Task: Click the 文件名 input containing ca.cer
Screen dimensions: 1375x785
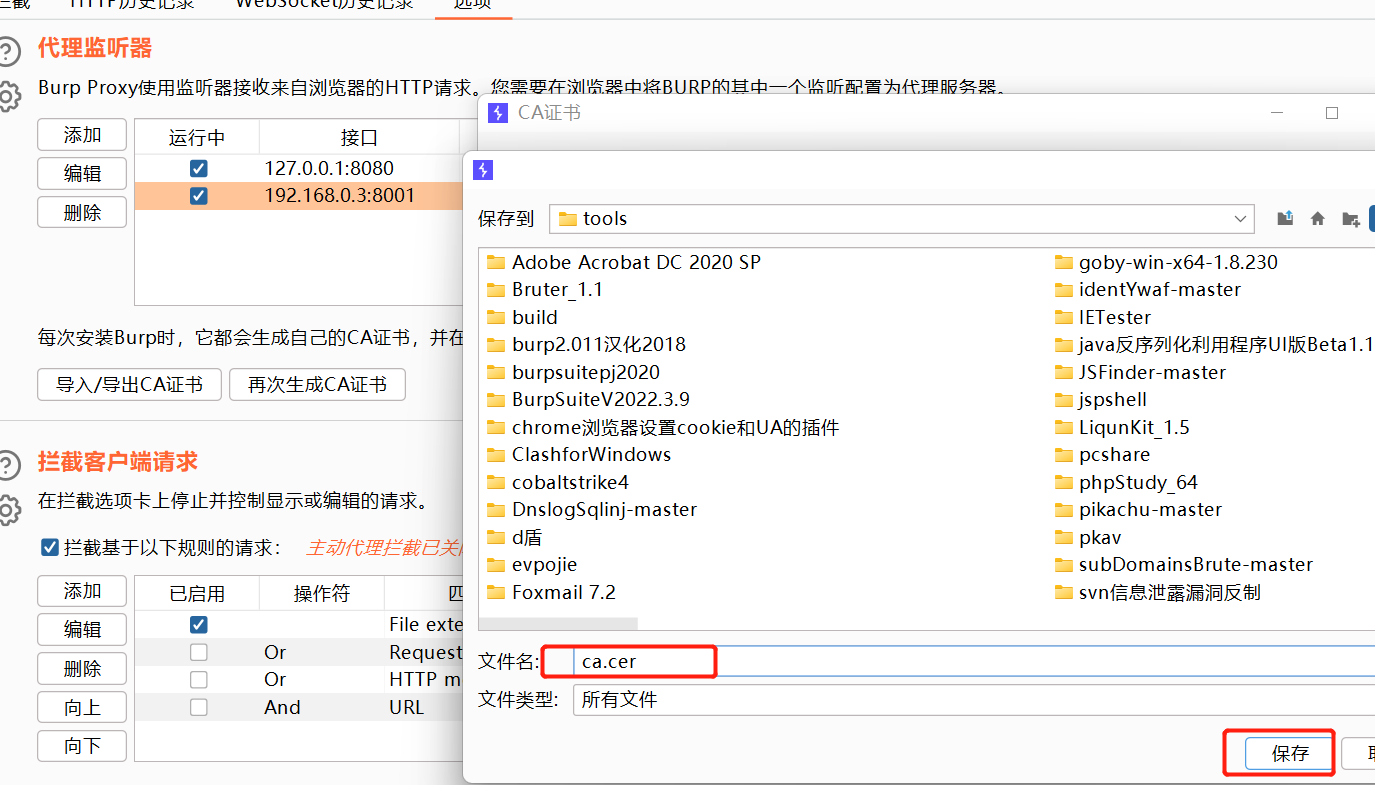Action: click(974, 662)
